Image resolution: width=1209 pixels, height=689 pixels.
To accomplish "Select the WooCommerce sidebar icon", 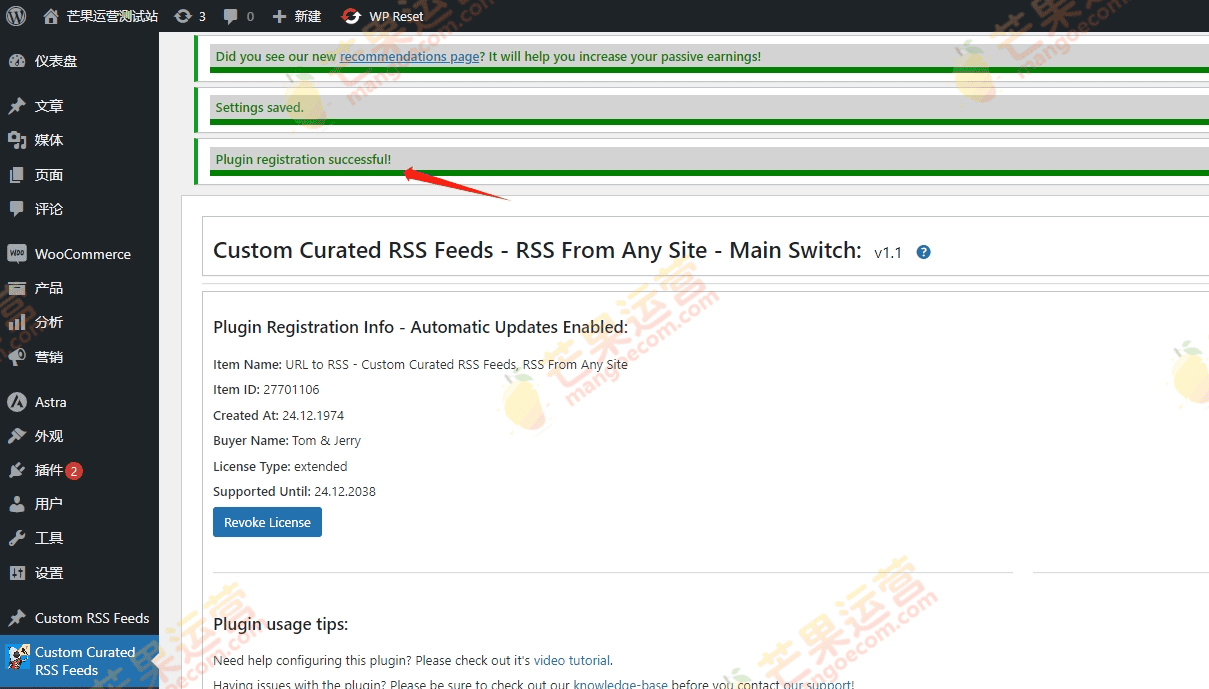I will [16, 253].
